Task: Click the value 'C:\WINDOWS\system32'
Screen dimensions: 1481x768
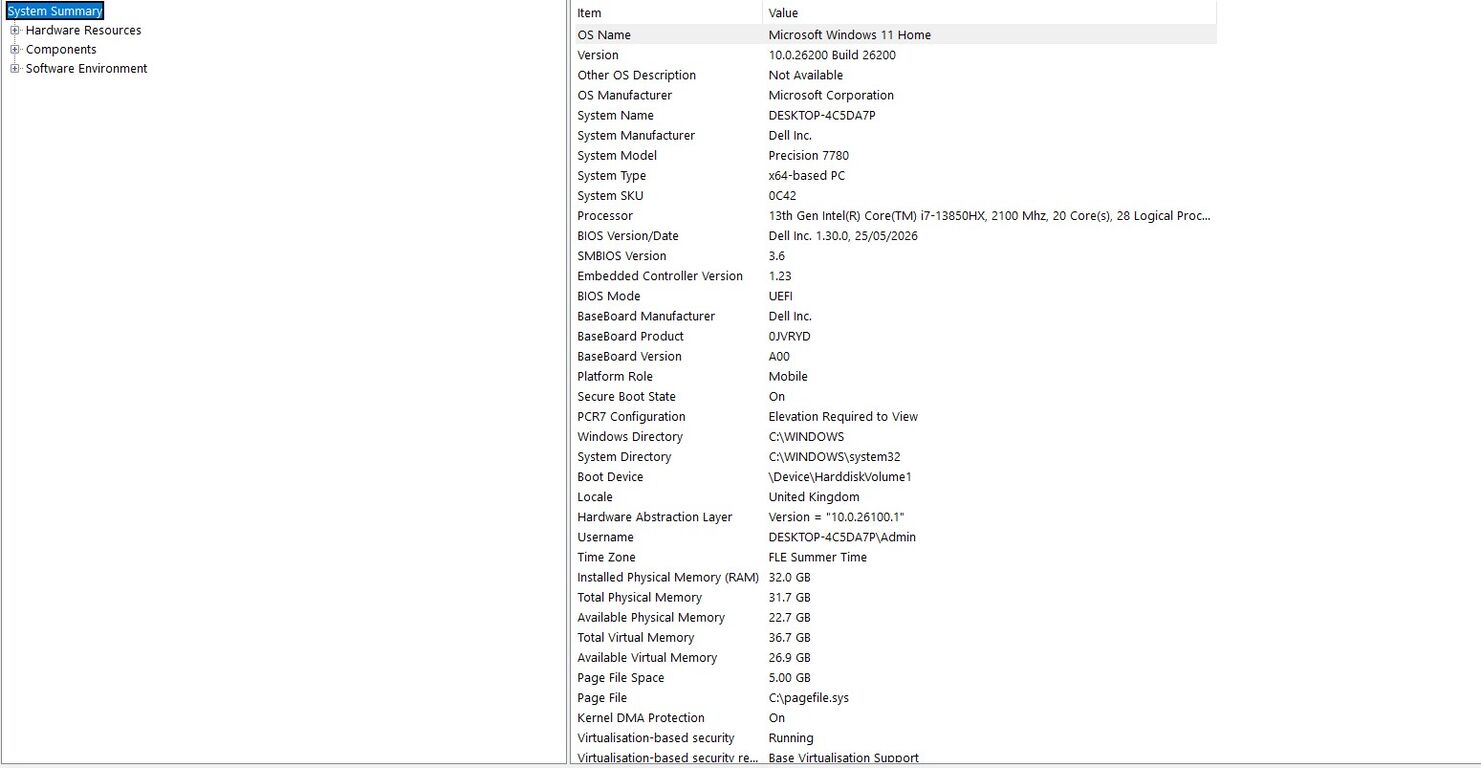Action: (x=835, y=455)
